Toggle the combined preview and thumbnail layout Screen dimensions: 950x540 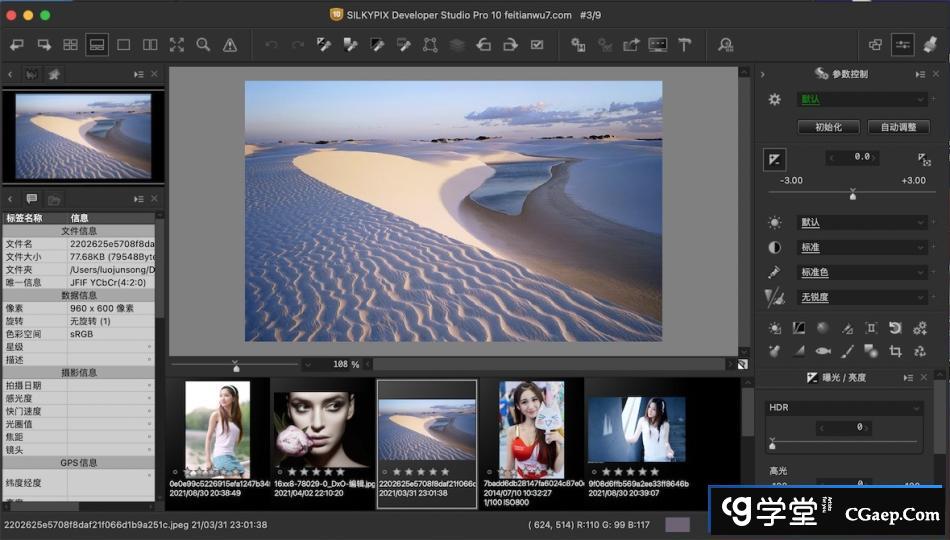coord(97,44)
